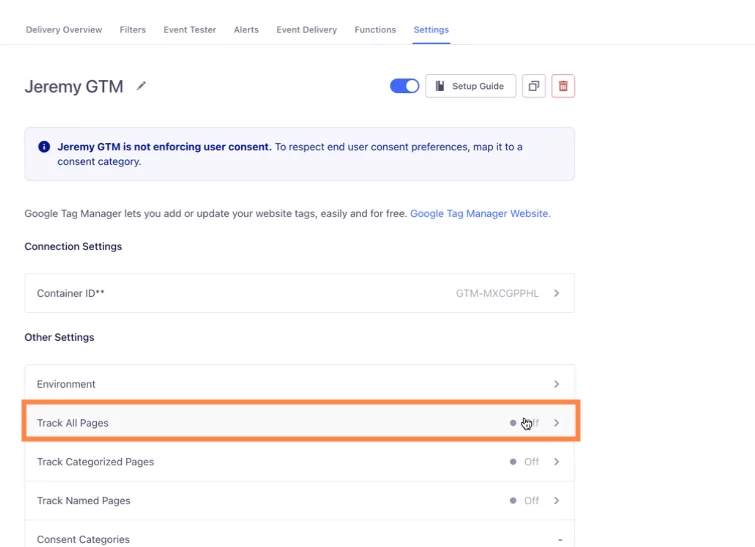
Task: Select the Settings tab
Action: [431, 30]
